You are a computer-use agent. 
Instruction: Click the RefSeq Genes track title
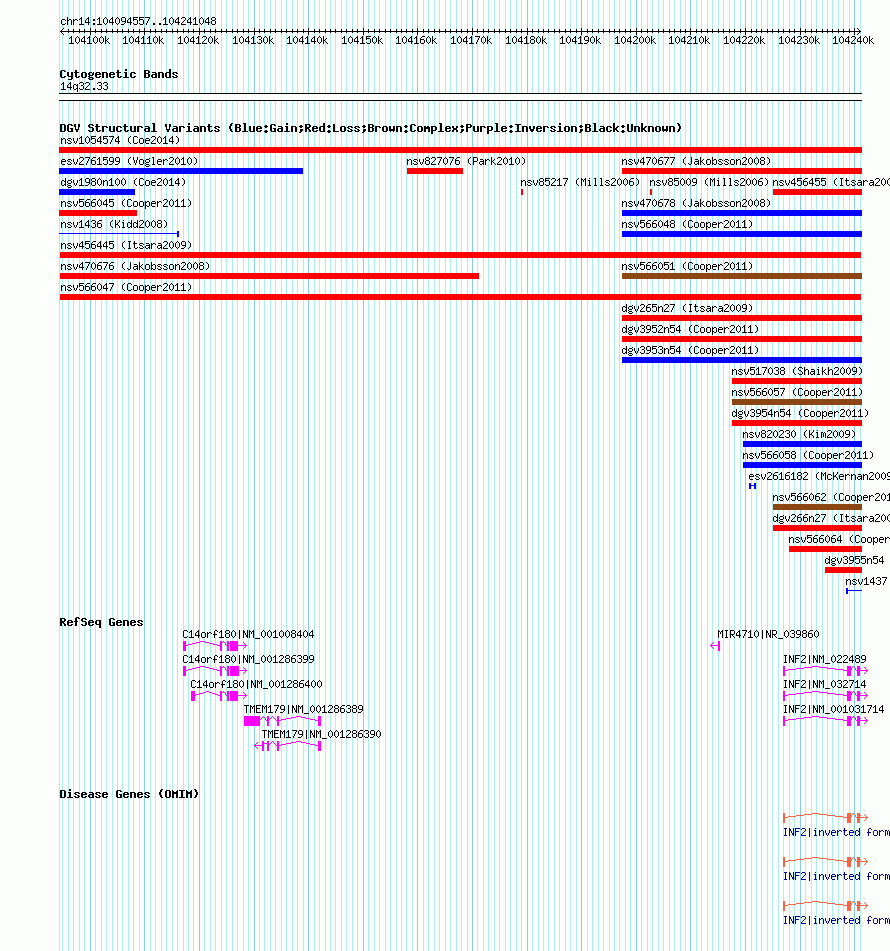(x=101, y=622)
